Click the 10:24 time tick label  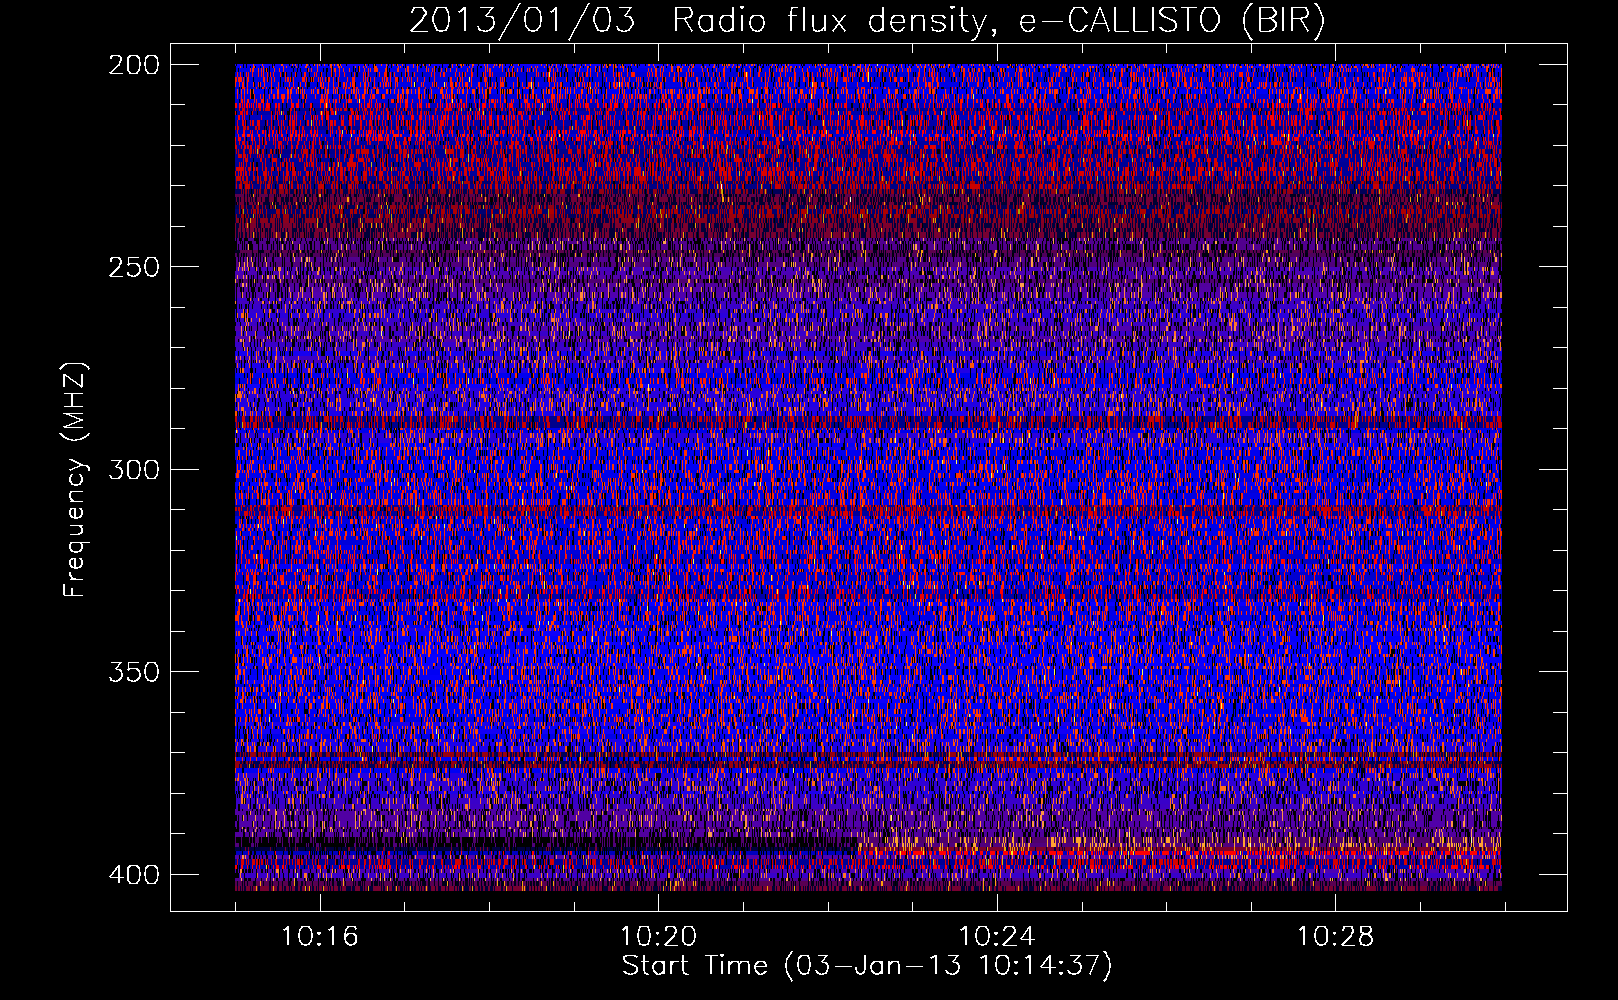pyautogui.click(x=997, y=937)
